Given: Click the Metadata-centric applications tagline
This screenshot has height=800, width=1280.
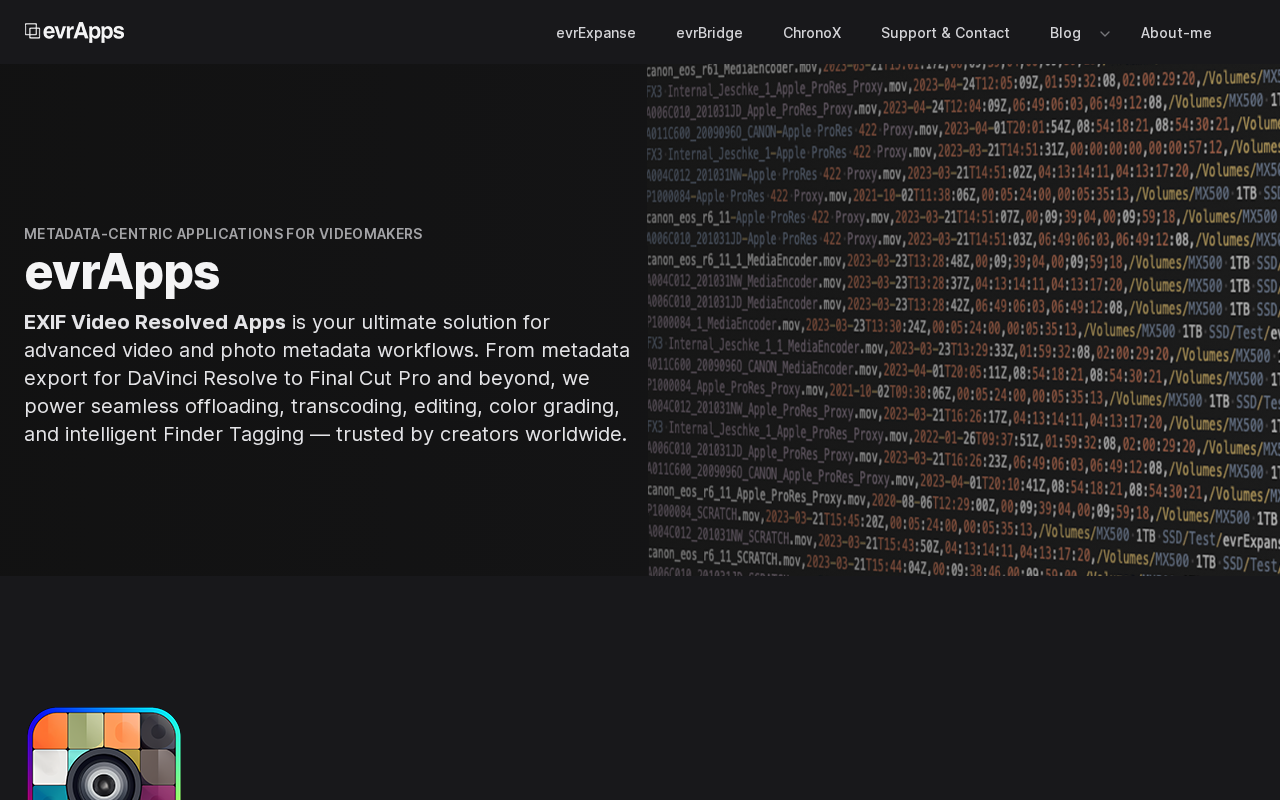Looking at the screenshot, I should tap(223, 234).
